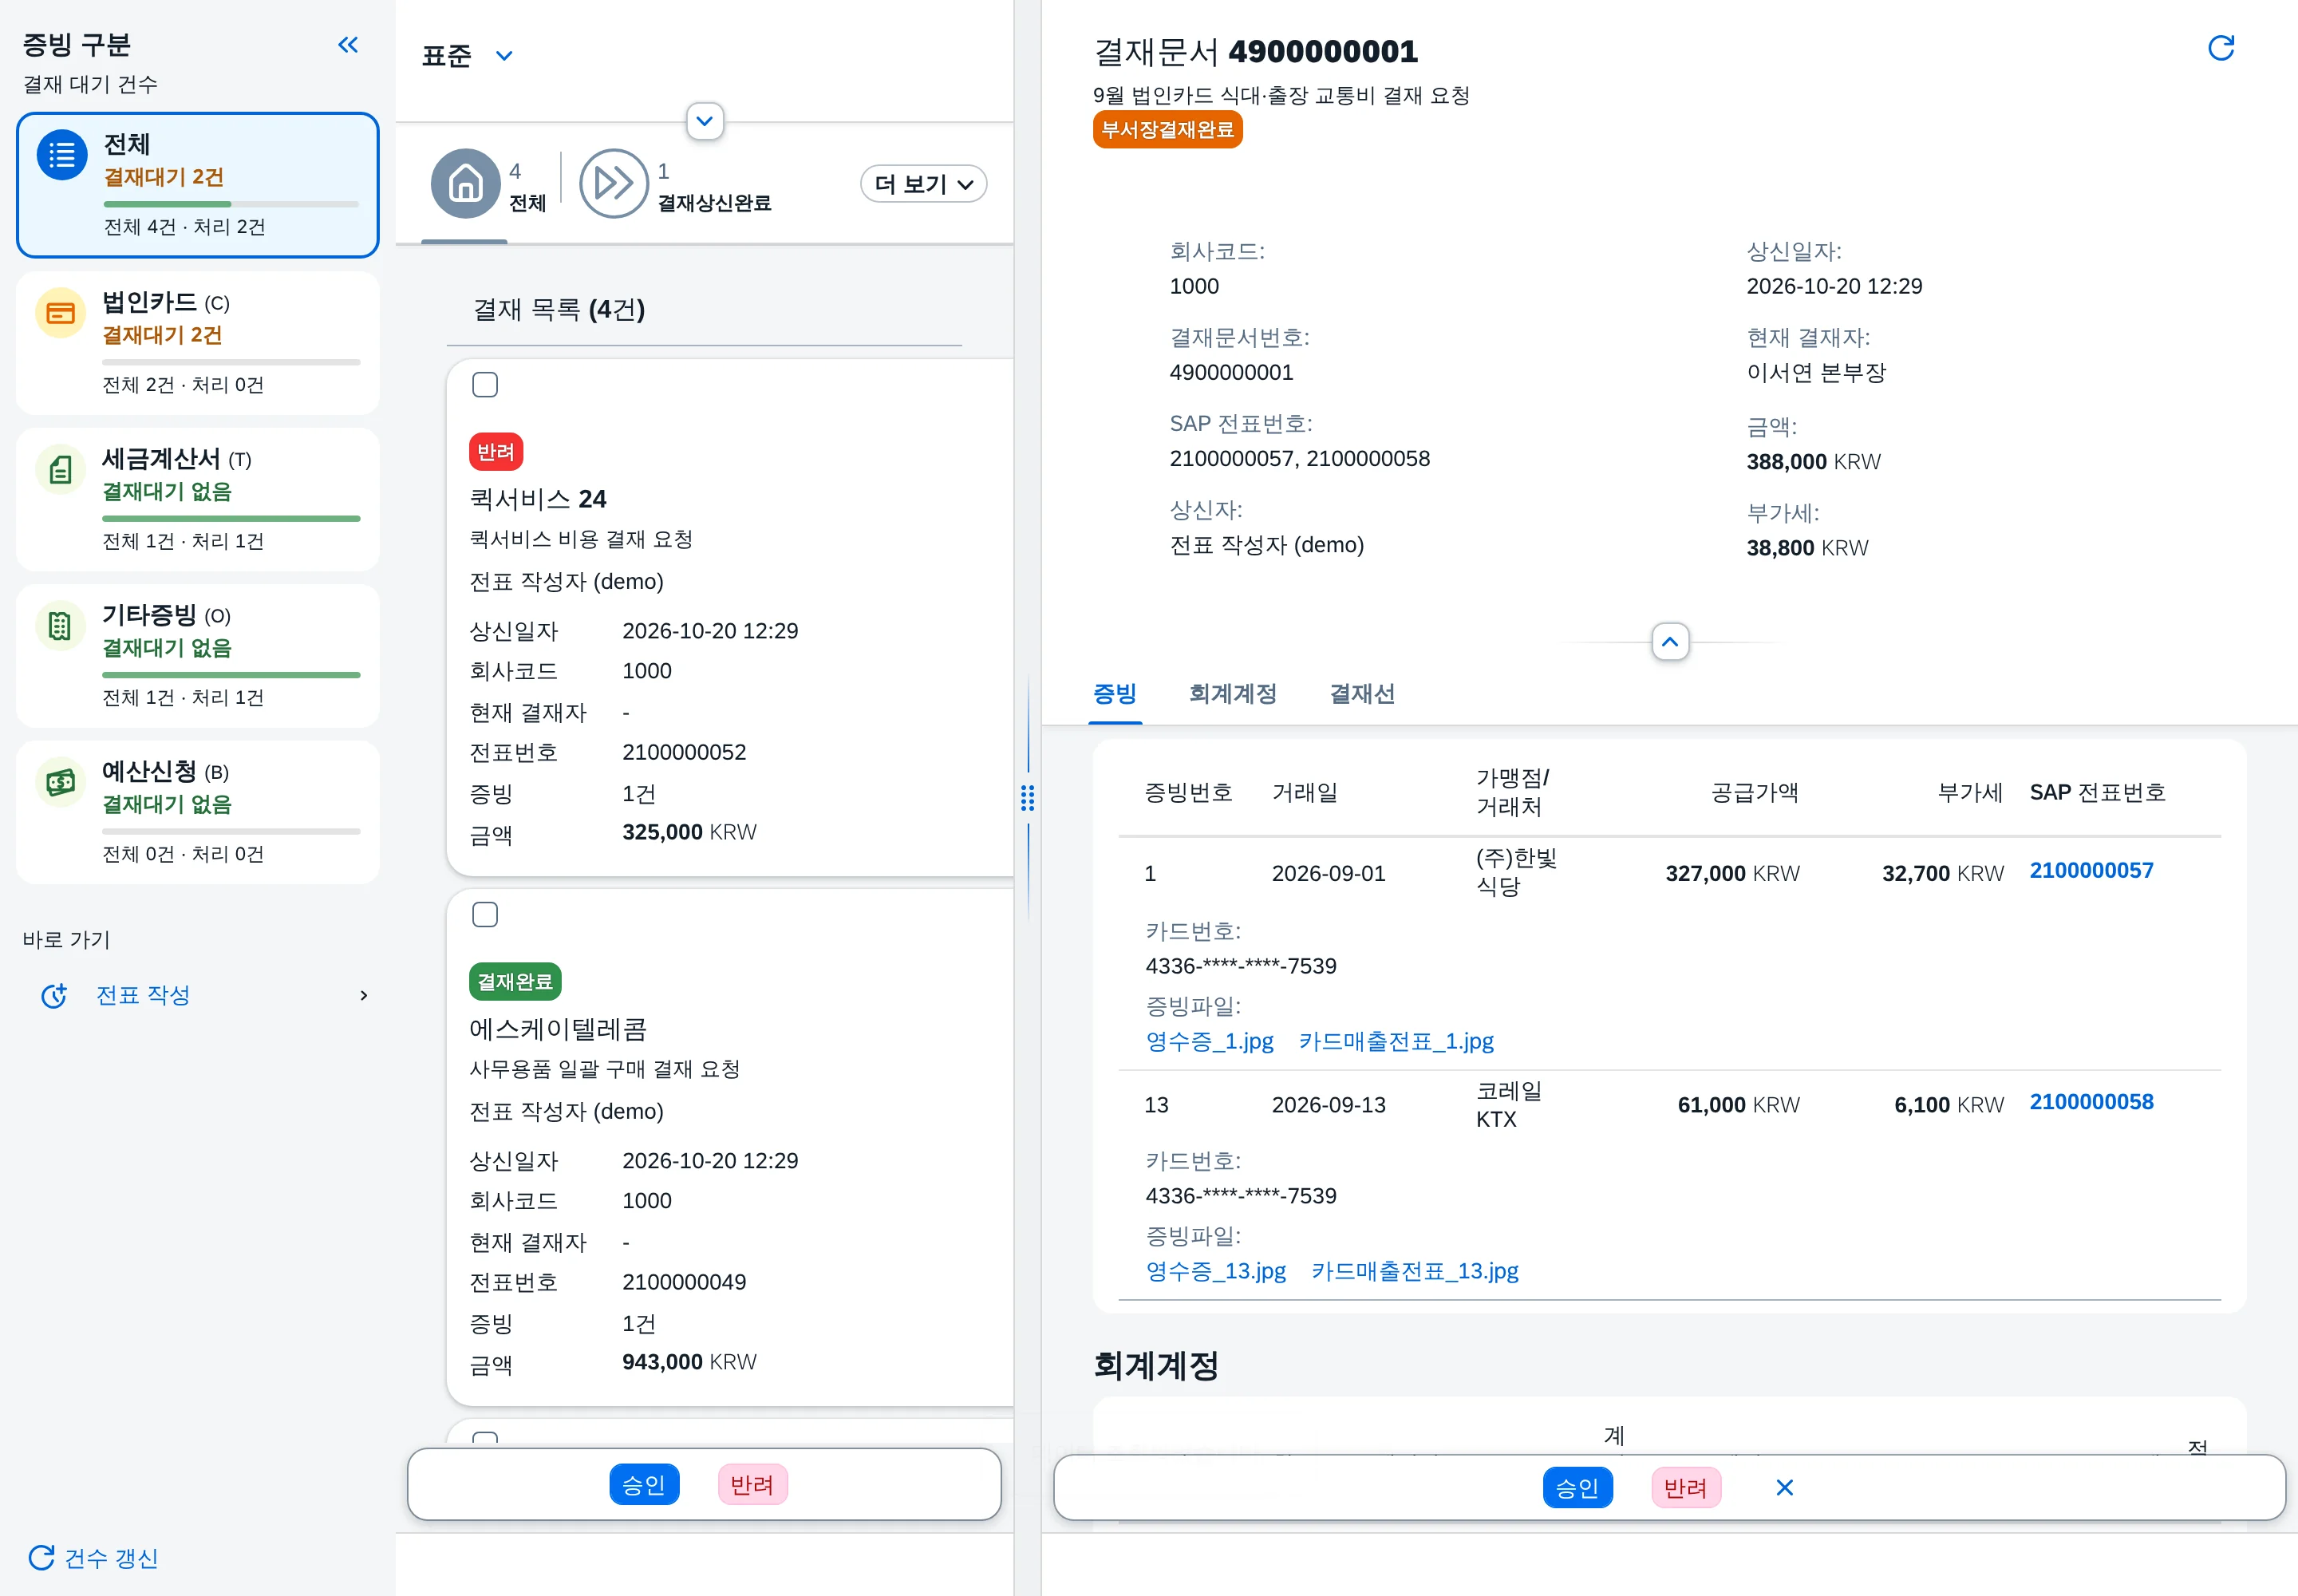The image size is (2298, 1596).
Task: Open attachment 카드매출전표_13.jpg
Action: [x=1415, y=1272]
